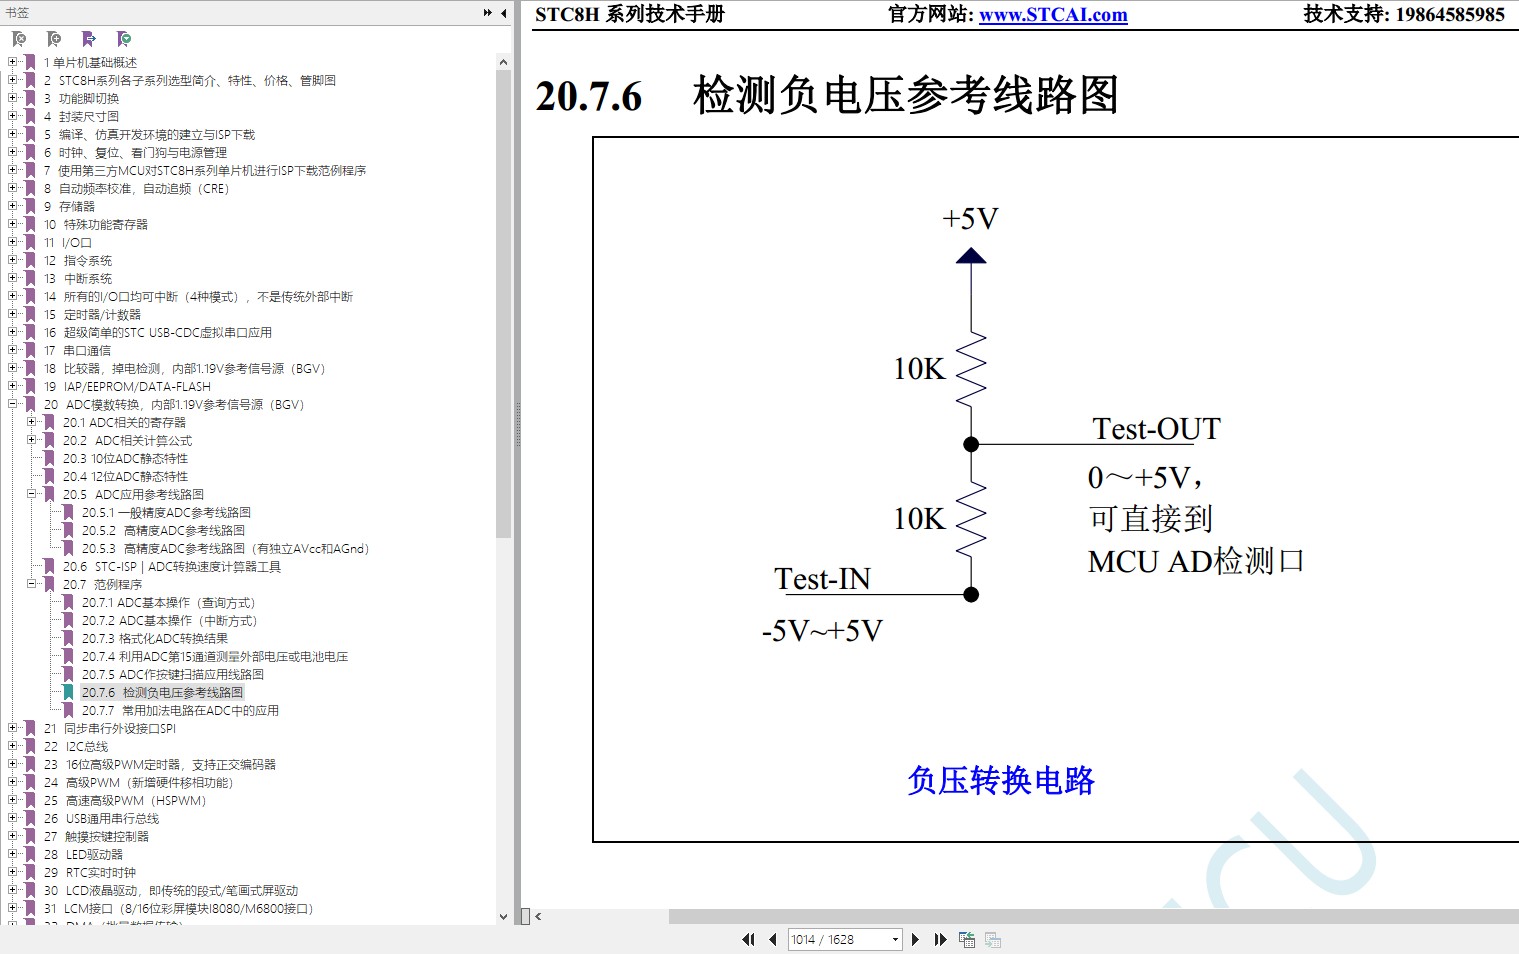Click the document horizontal scrollbar thumb
1519x954 pixels.
1094,916
